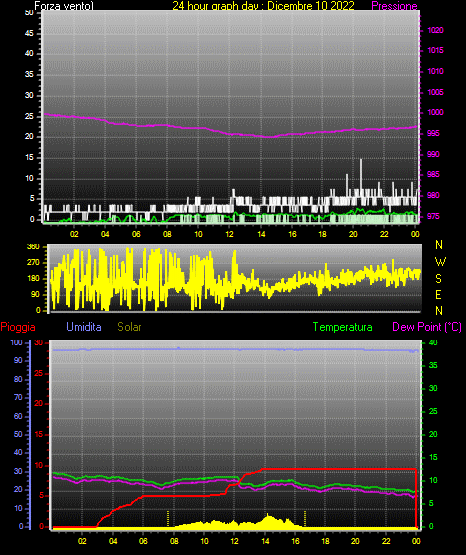This screenshot has height=555, width=466.
Task: Click the W wind direction marker
Action: pyautogui.click(x=440, y=262)
